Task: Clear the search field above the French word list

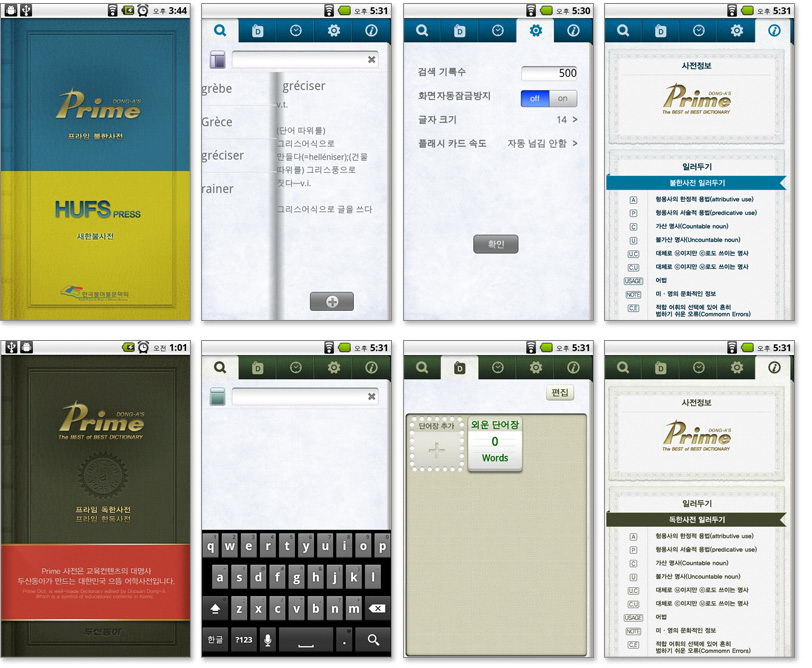Action: [371, 60]
